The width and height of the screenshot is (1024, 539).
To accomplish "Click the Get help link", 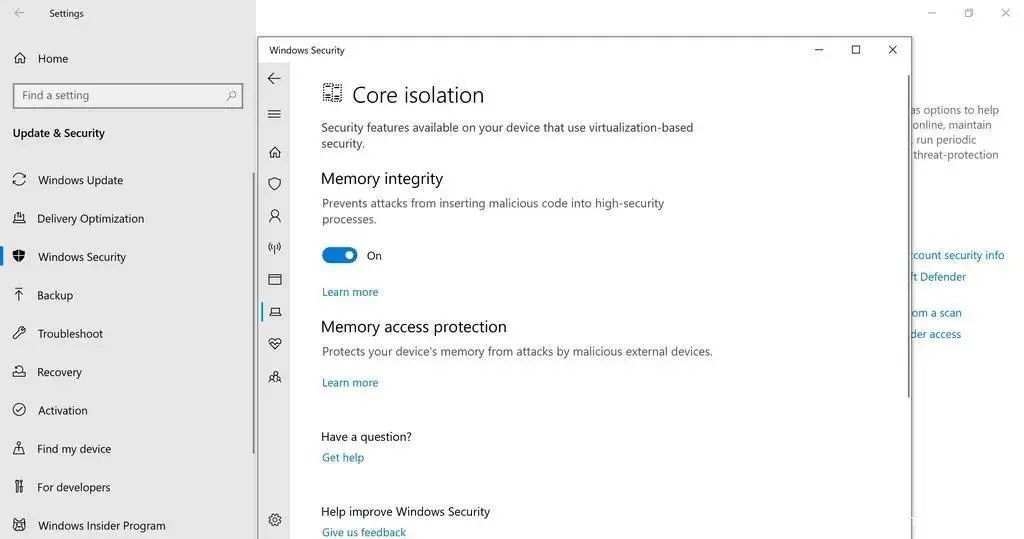I will coord(343,458).
